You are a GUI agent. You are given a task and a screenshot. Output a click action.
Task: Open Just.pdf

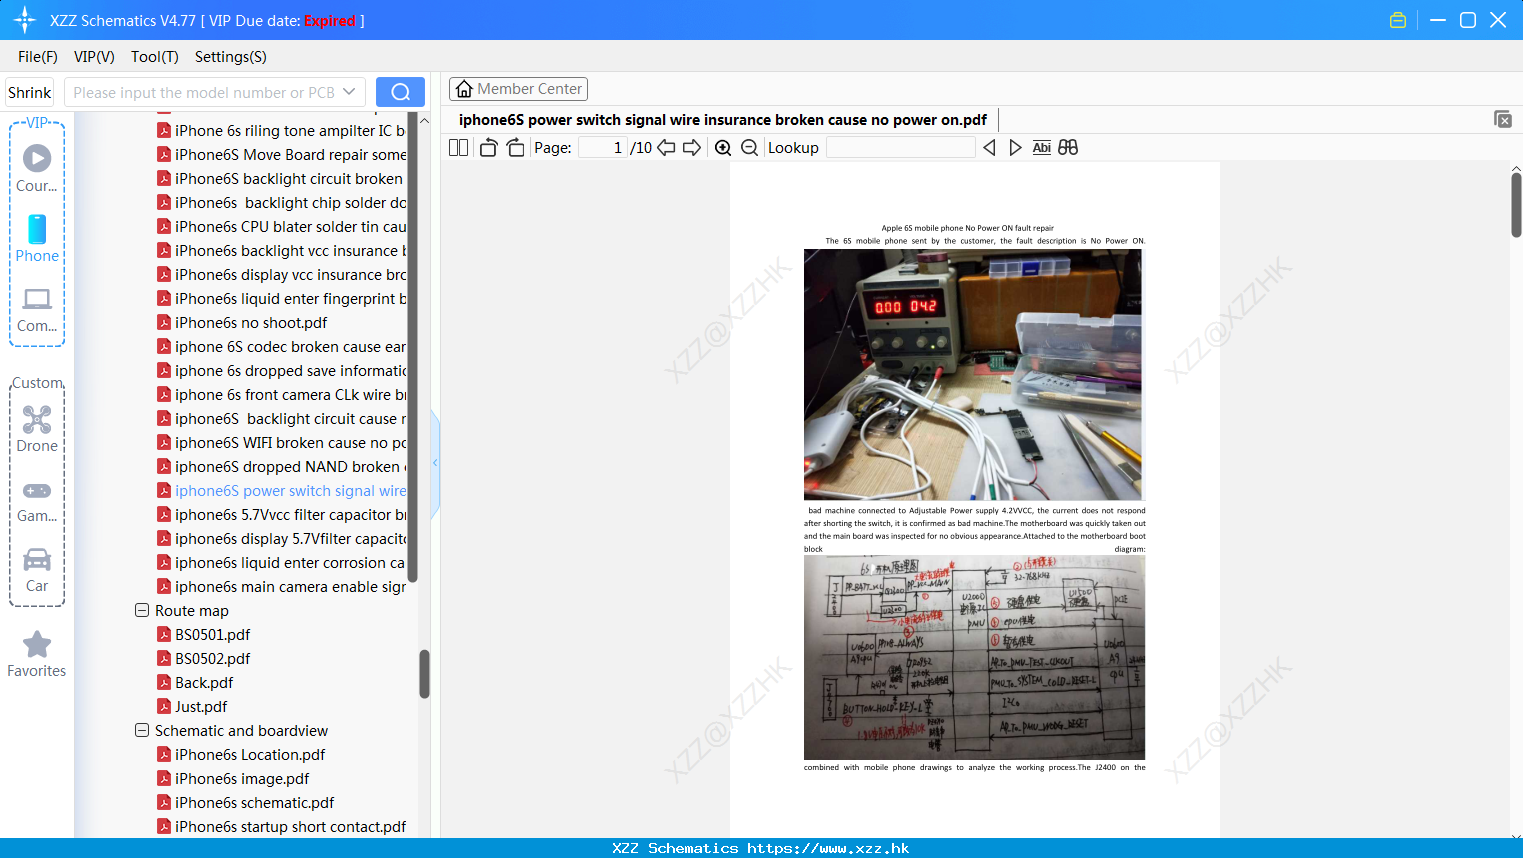click(201, 706)
